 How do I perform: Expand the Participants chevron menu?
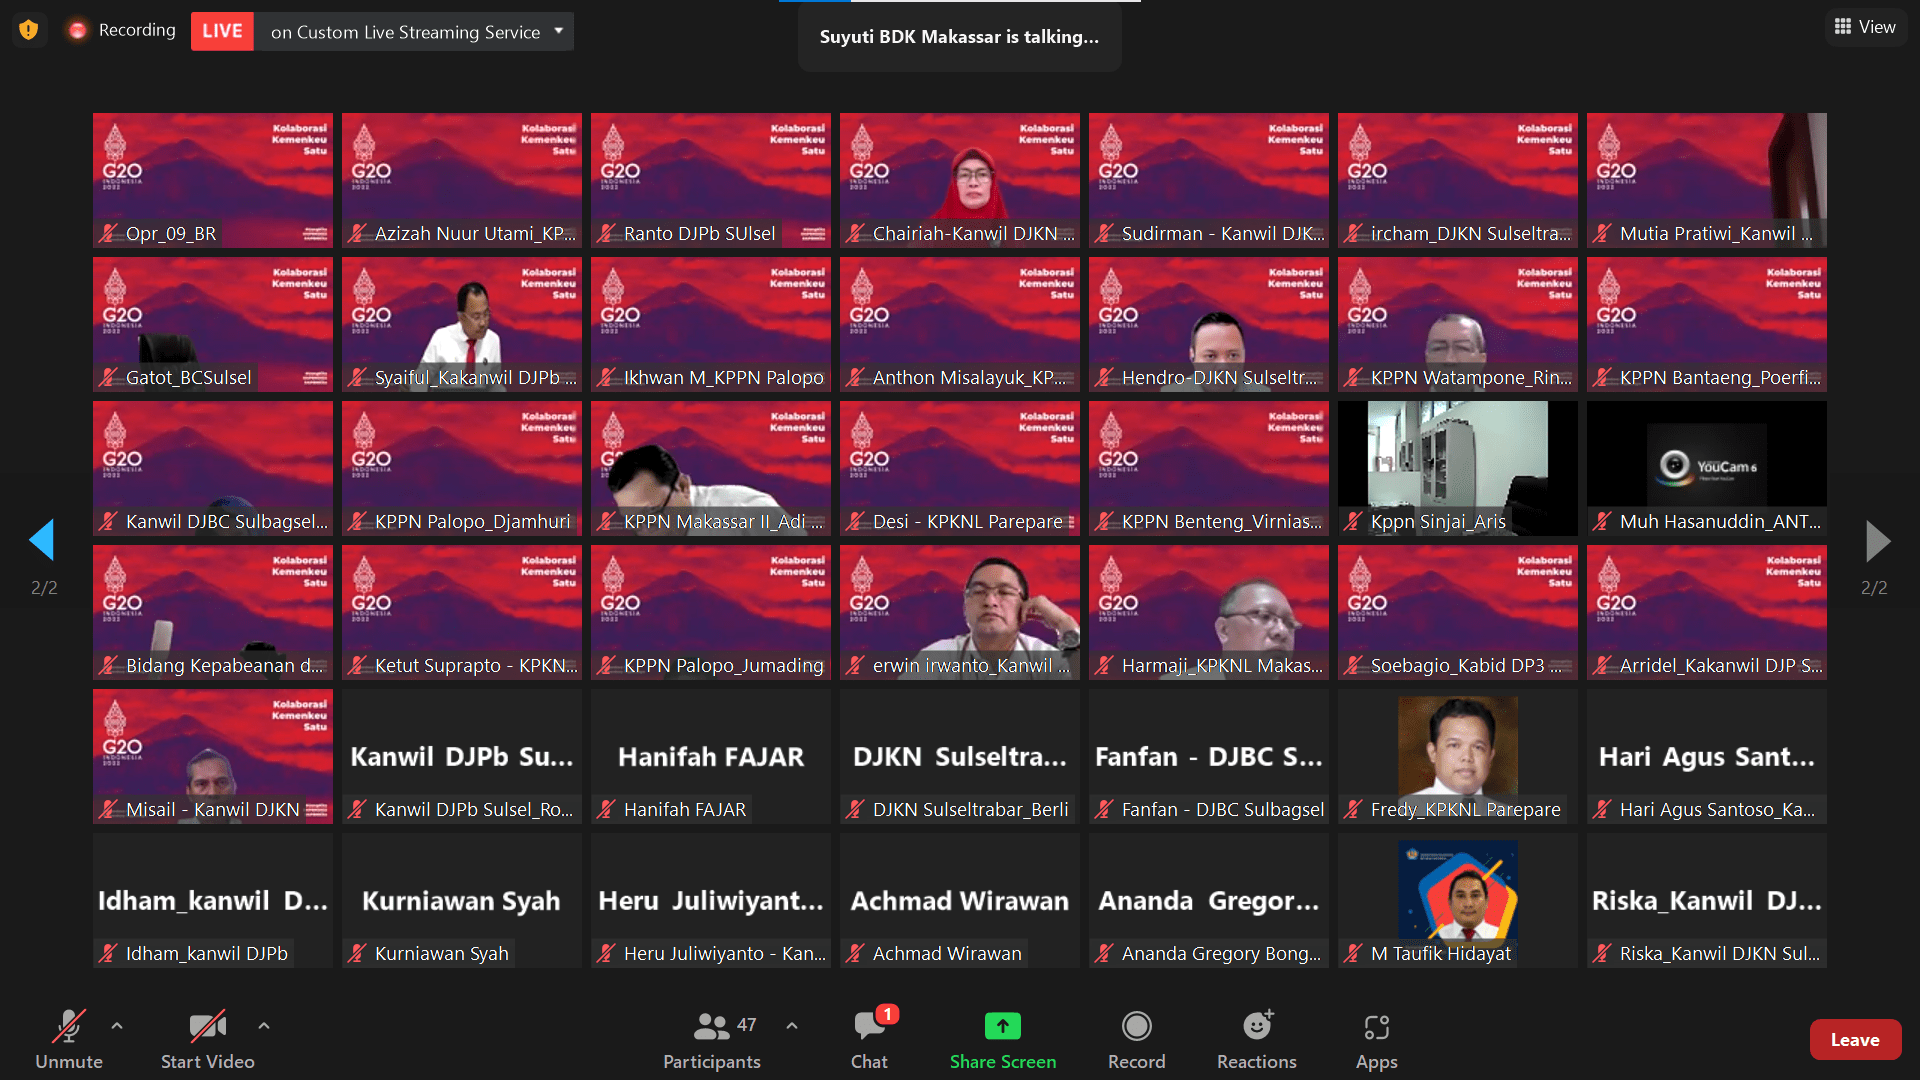792,1025
